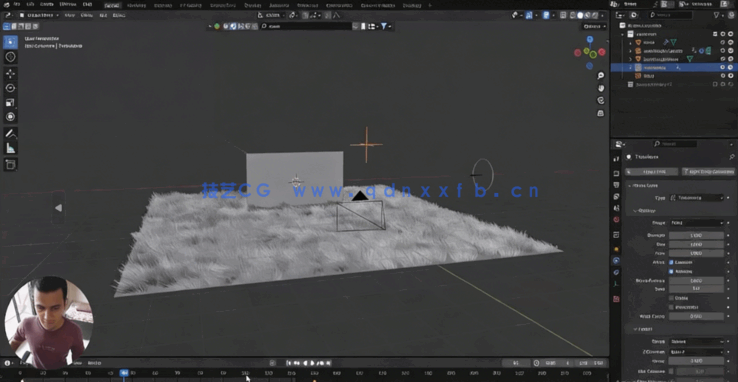
Task: Click the Force Field button
Action: [652, 172]
